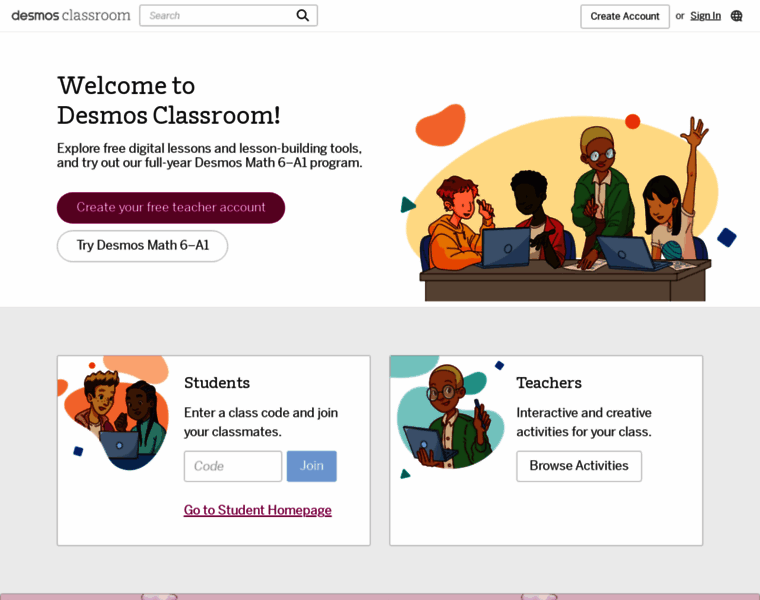Focus the class Code input field
The width and height of the screenshot is (760, 600).
coord(233,466)
